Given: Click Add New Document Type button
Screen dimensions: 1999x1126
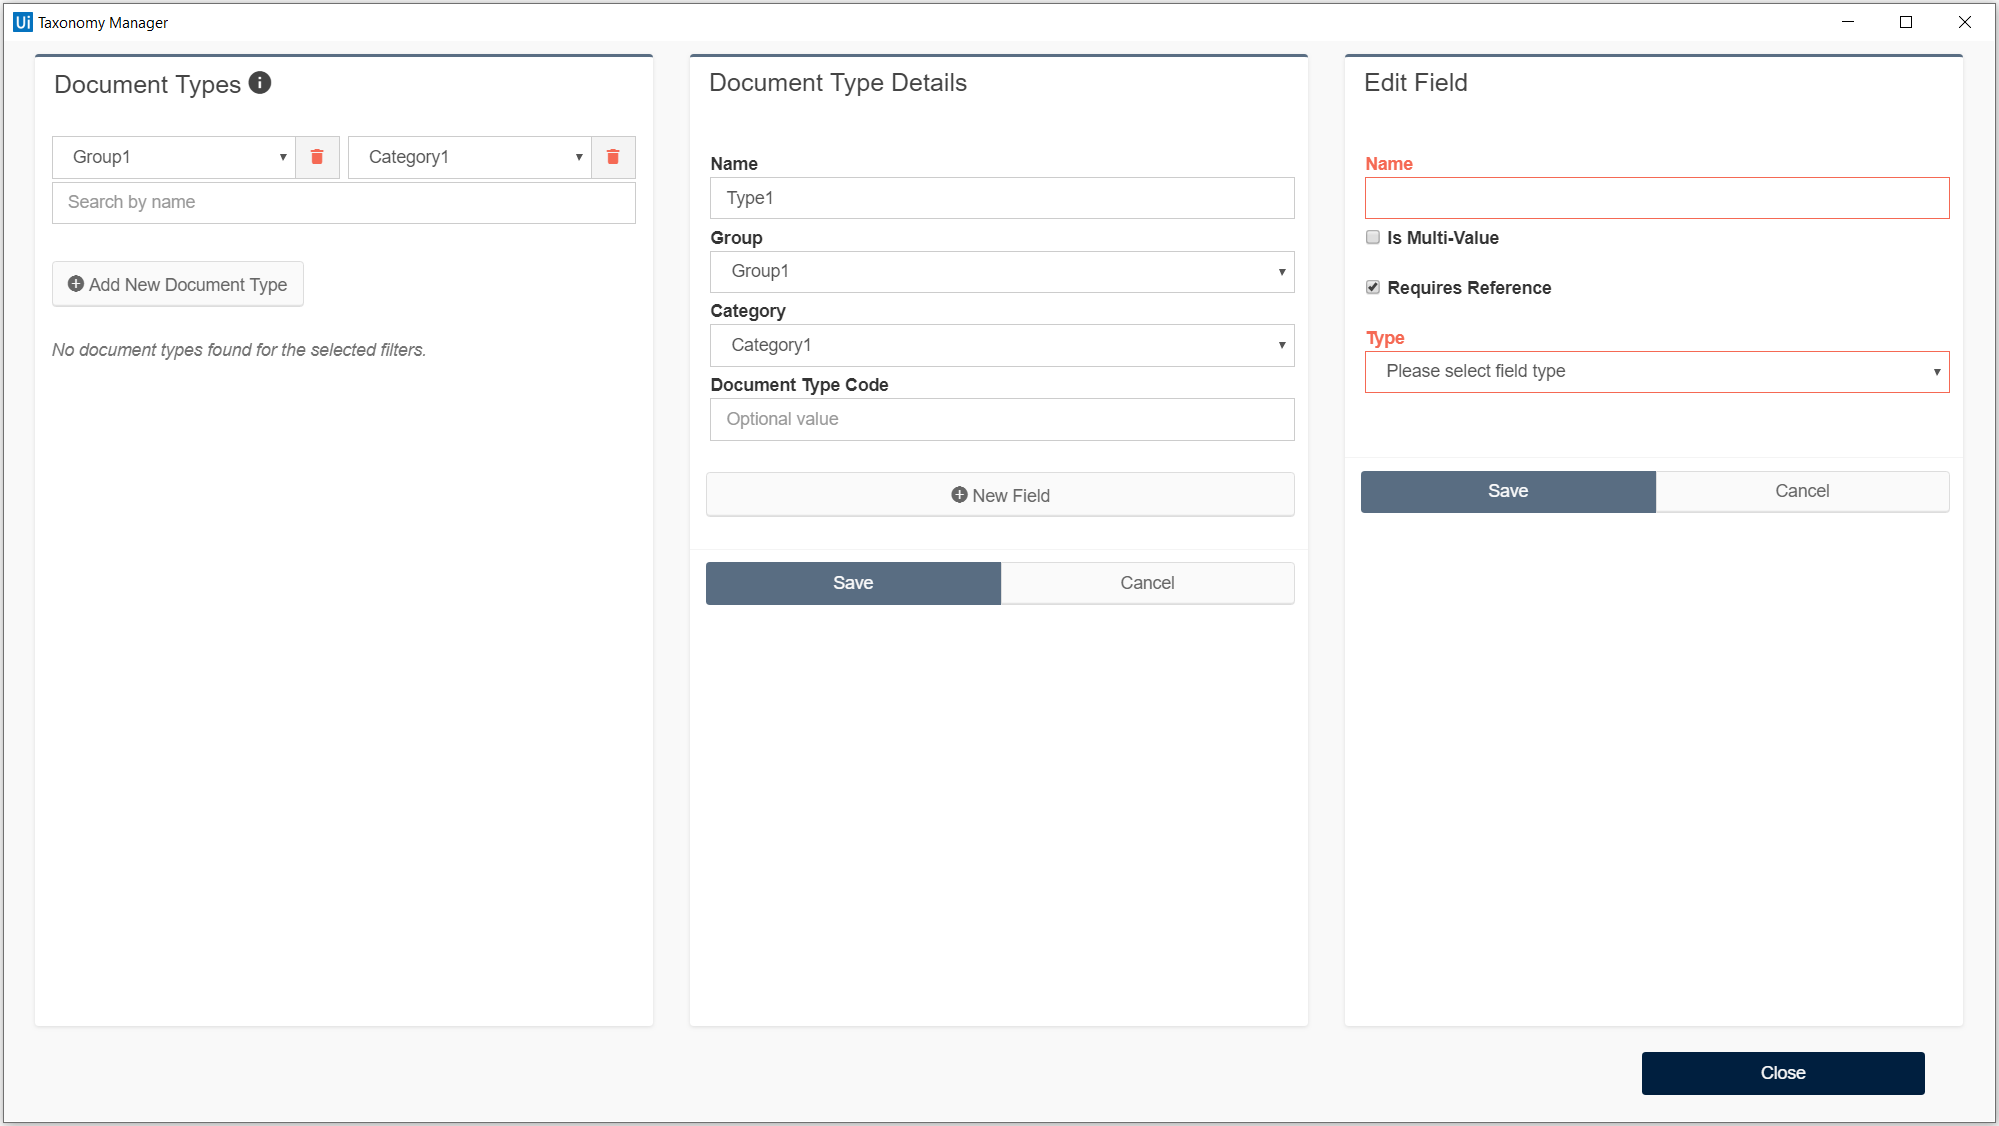Looking at the screenshot, I should pos(178,284).
